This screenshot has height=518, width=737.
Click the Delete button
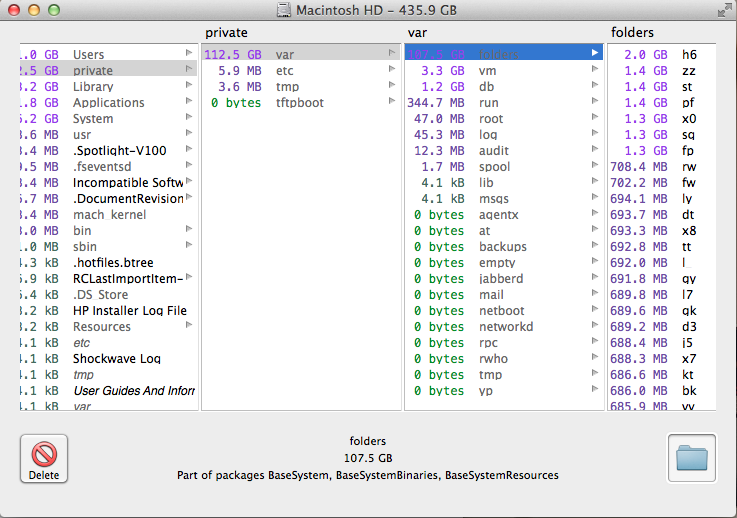click(44, 458)
